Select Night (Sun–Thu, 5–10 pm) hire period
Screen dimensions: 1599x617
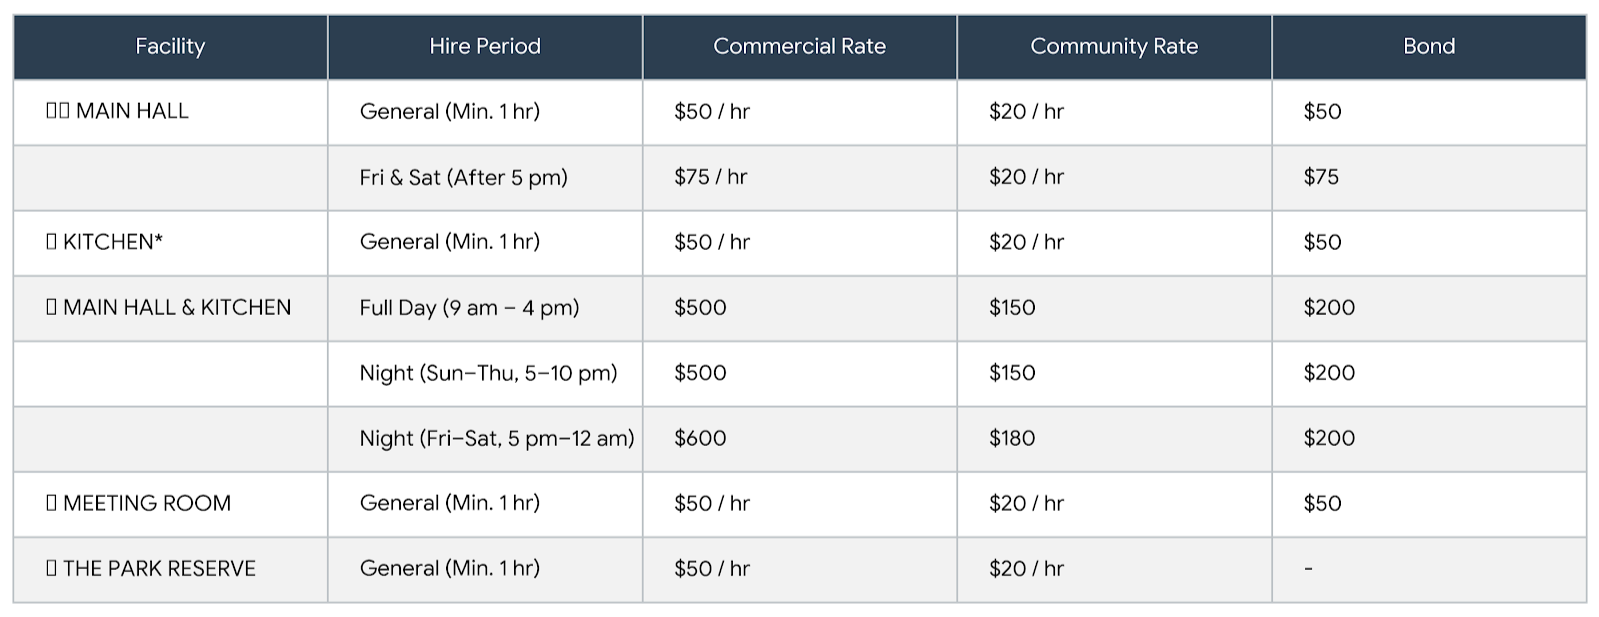point(488,373)
